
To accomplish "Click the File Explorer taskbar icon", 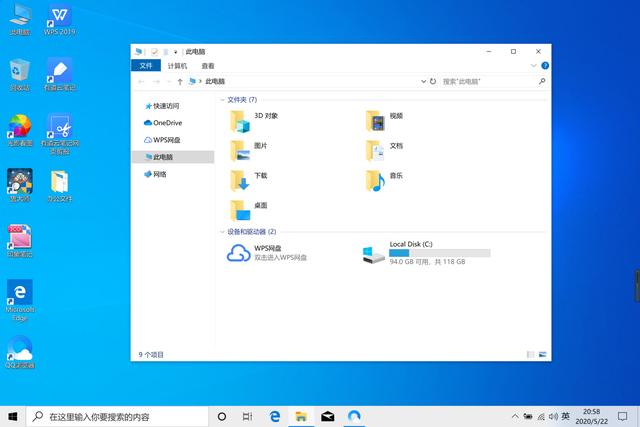I will 301,416.
